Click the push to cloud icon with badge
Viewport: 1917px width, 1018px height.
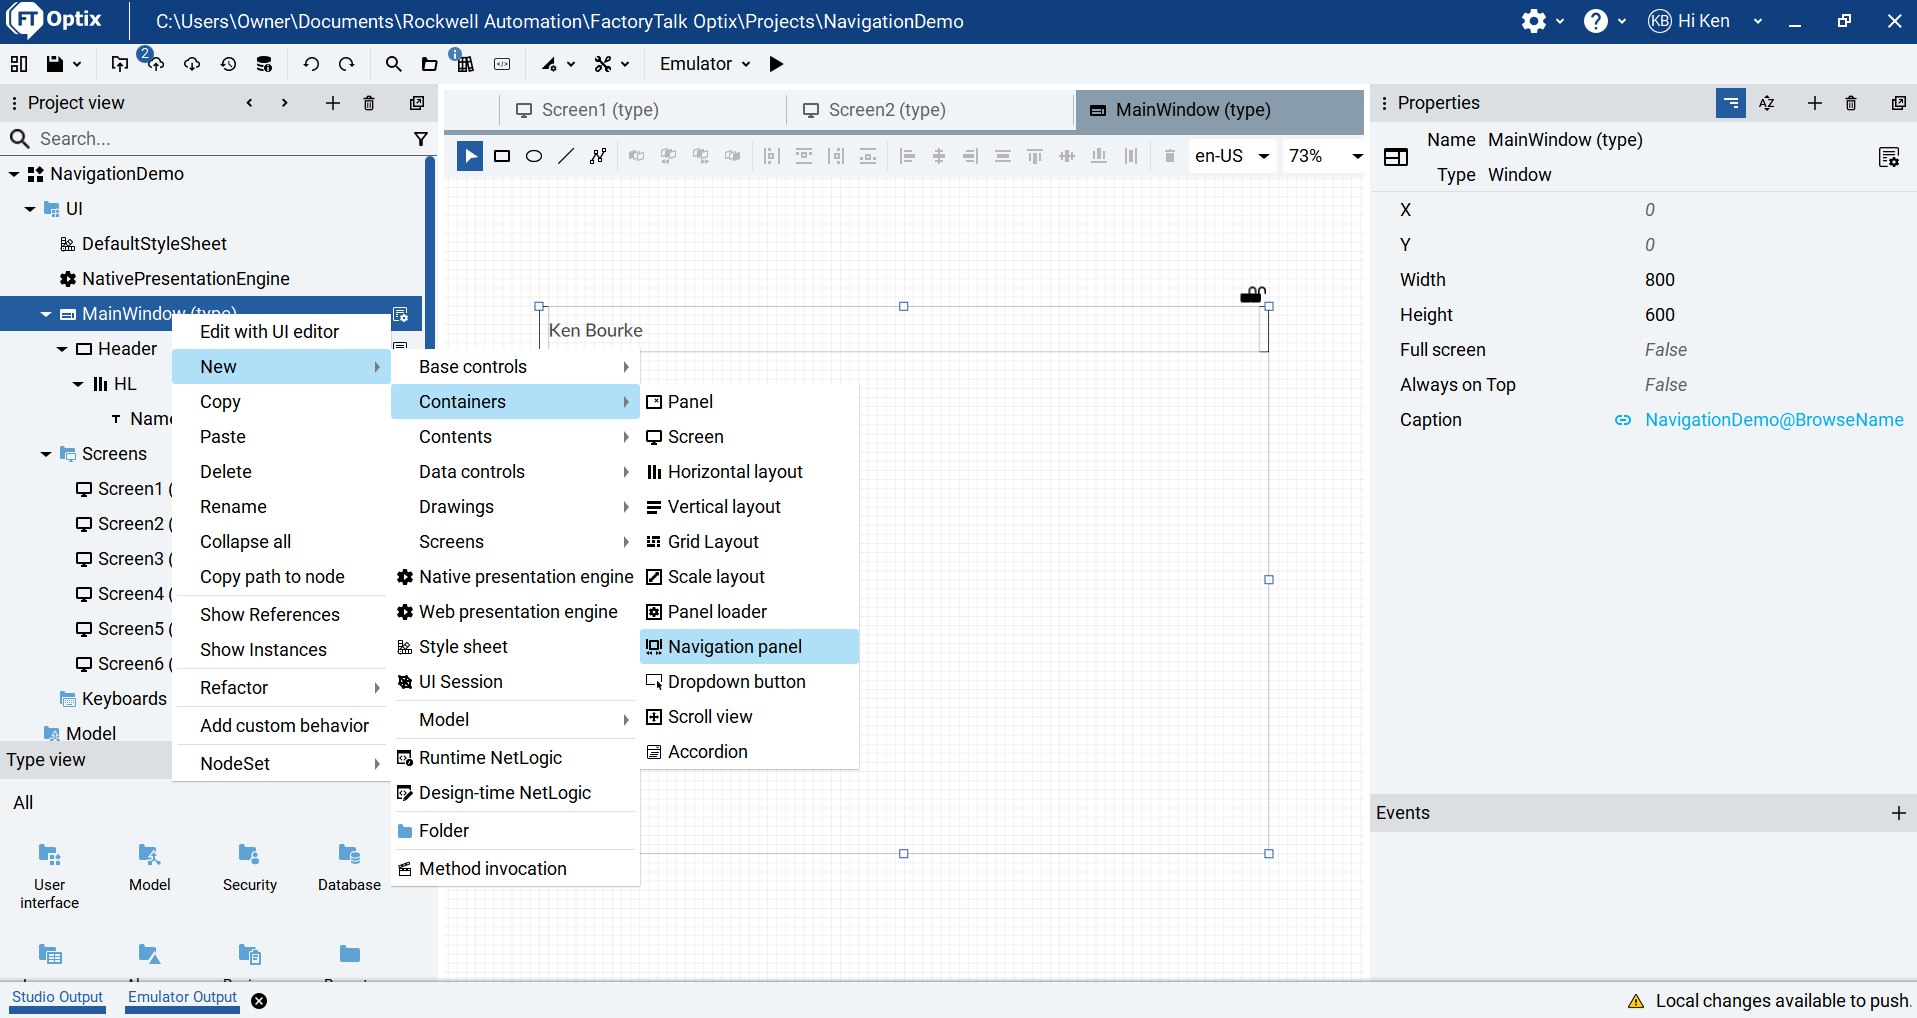click(155, 62)
